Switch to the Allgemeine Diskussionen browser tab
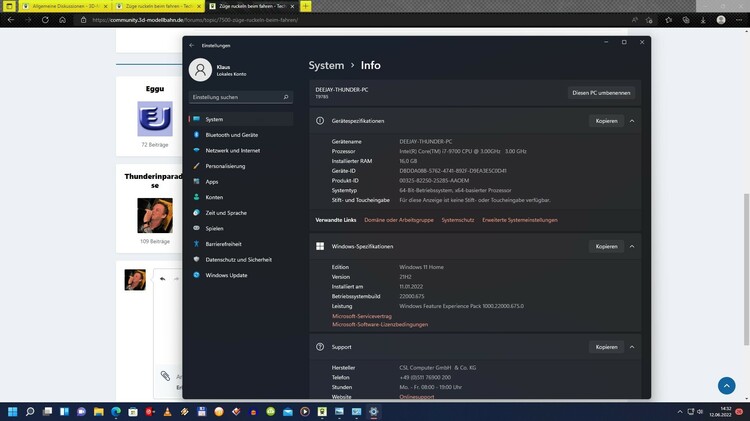 pyautogui.click(x=64, y=6)
